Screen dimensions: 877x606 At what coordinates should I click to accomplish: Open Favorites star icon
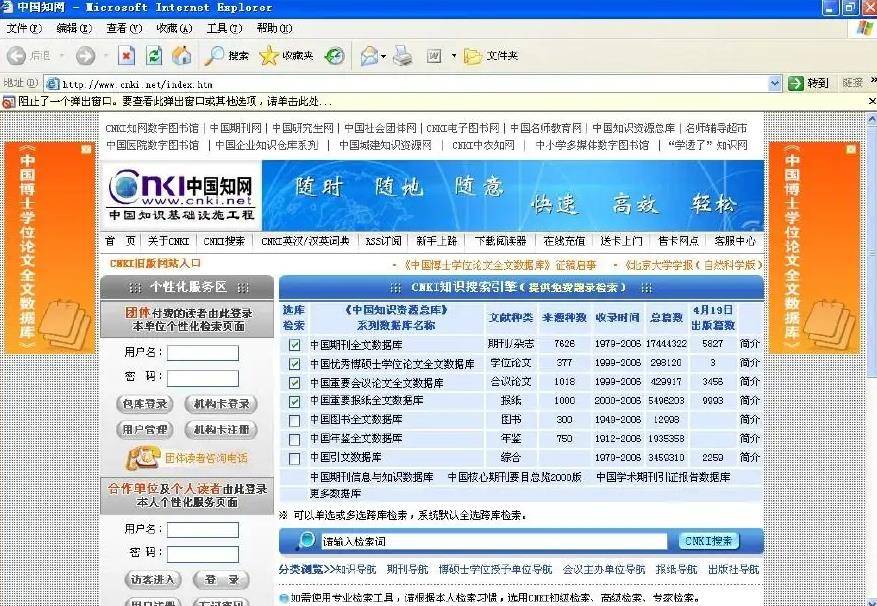(x=268, y=55)
